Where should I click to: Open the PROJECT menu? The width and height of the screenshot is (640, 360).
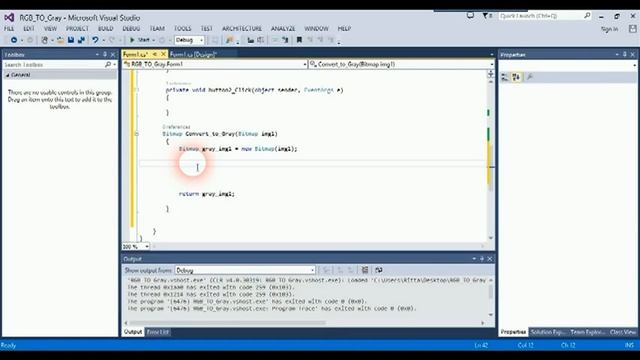pos(77,29)
